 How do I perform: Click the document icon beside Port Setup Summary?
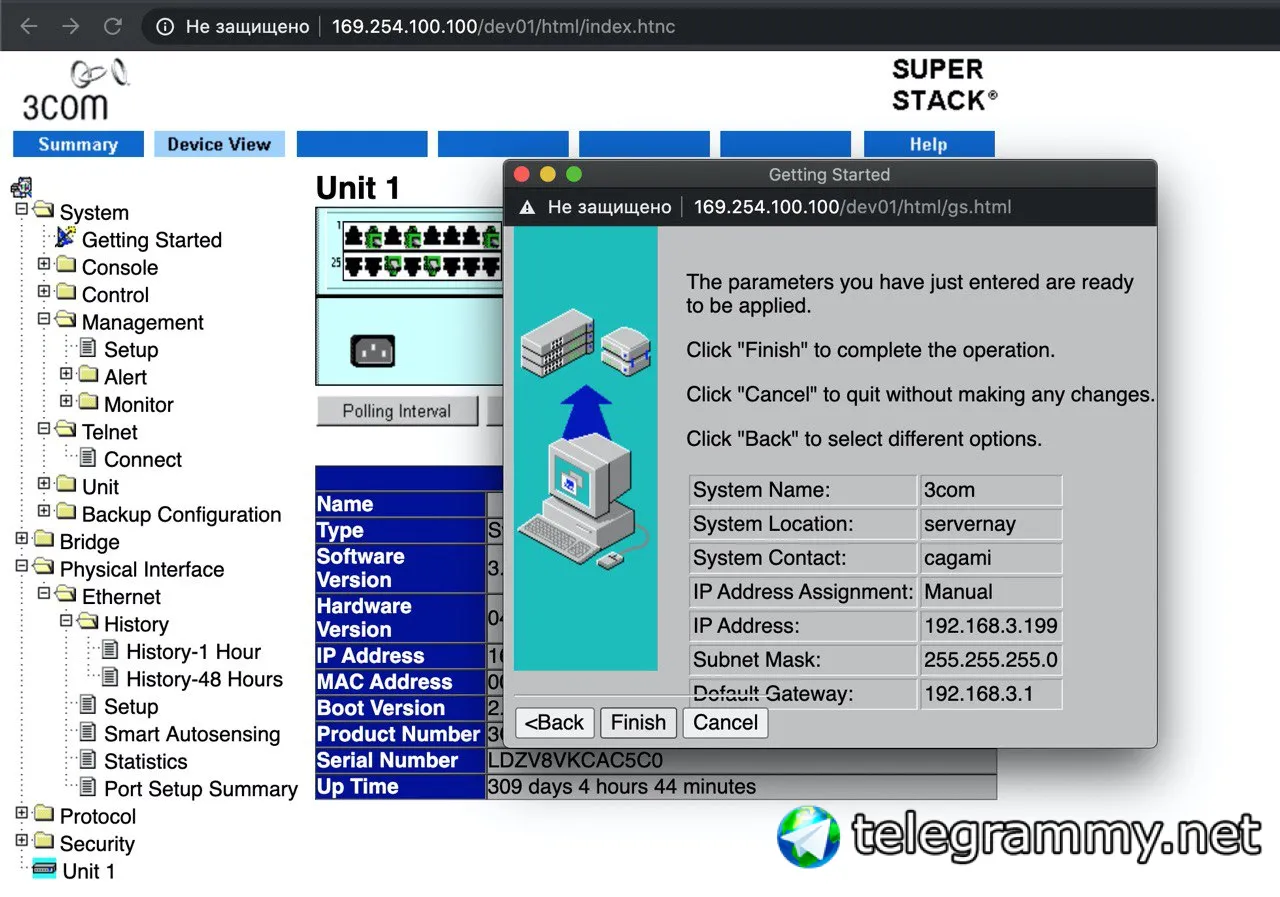tap(88, 788)
